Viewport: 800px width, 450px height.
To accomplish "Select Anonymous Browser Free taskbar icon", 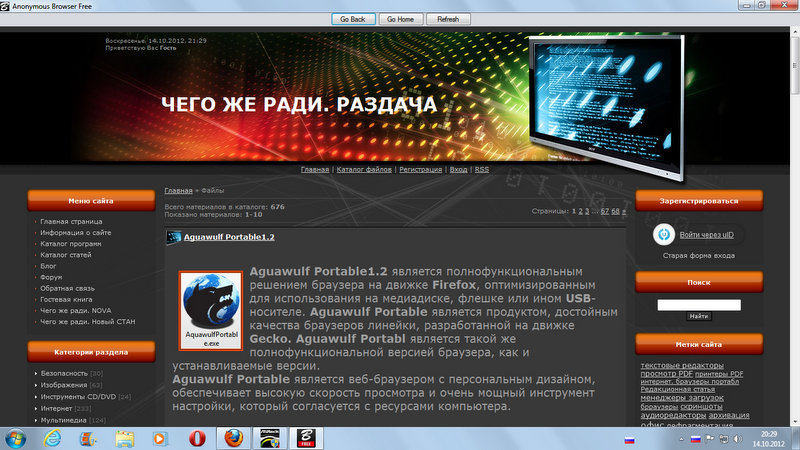I will click(306, 439).
